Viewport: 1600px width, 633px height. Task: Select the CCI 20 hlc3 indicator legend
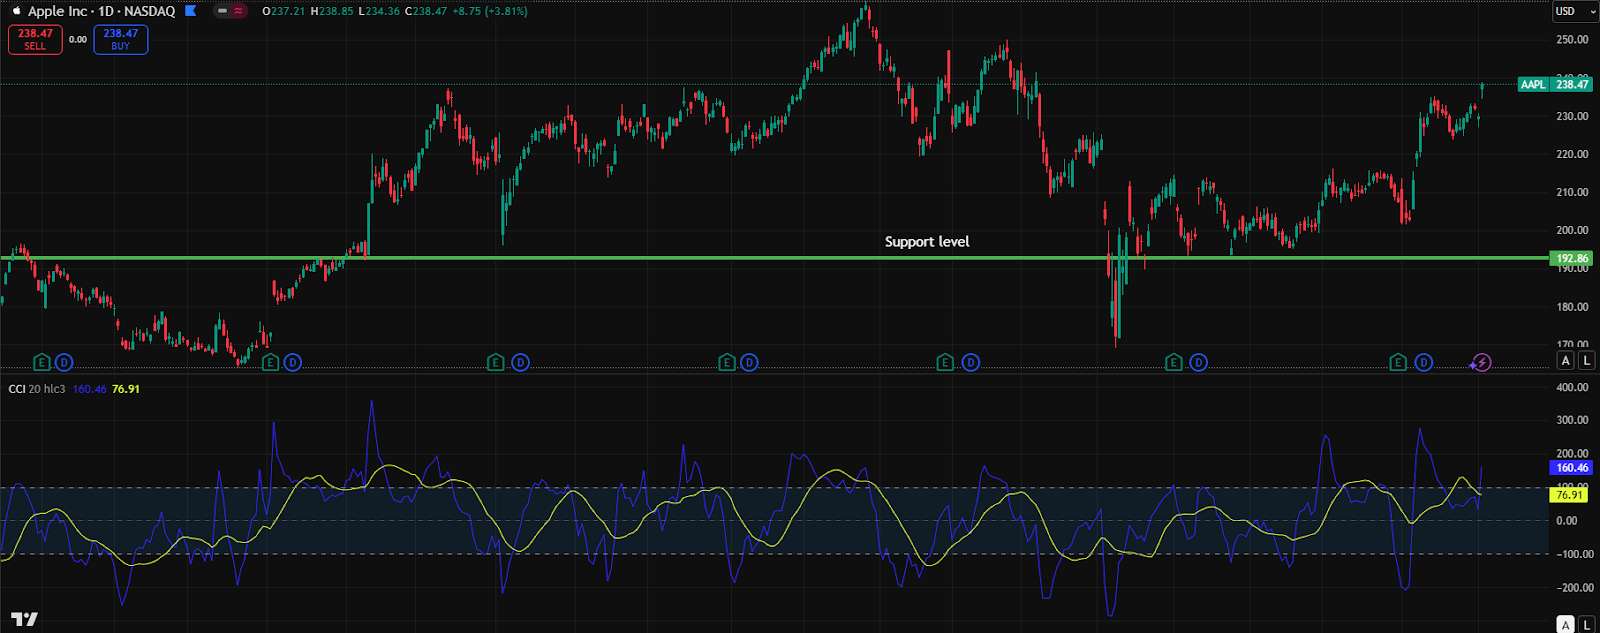point(37,389)
